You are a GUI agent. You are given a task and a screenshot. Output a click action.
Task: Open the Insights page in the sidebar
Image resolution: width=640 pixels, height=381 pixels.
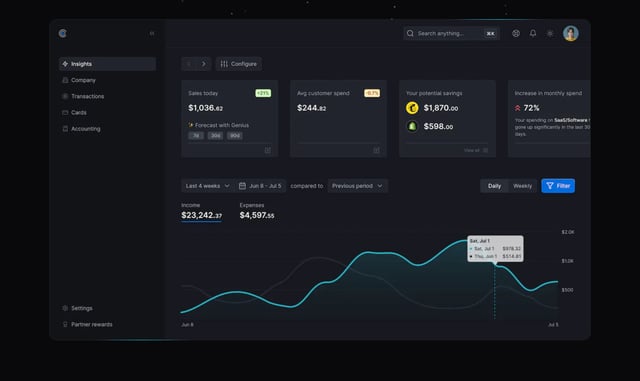[x=107, y=64]
